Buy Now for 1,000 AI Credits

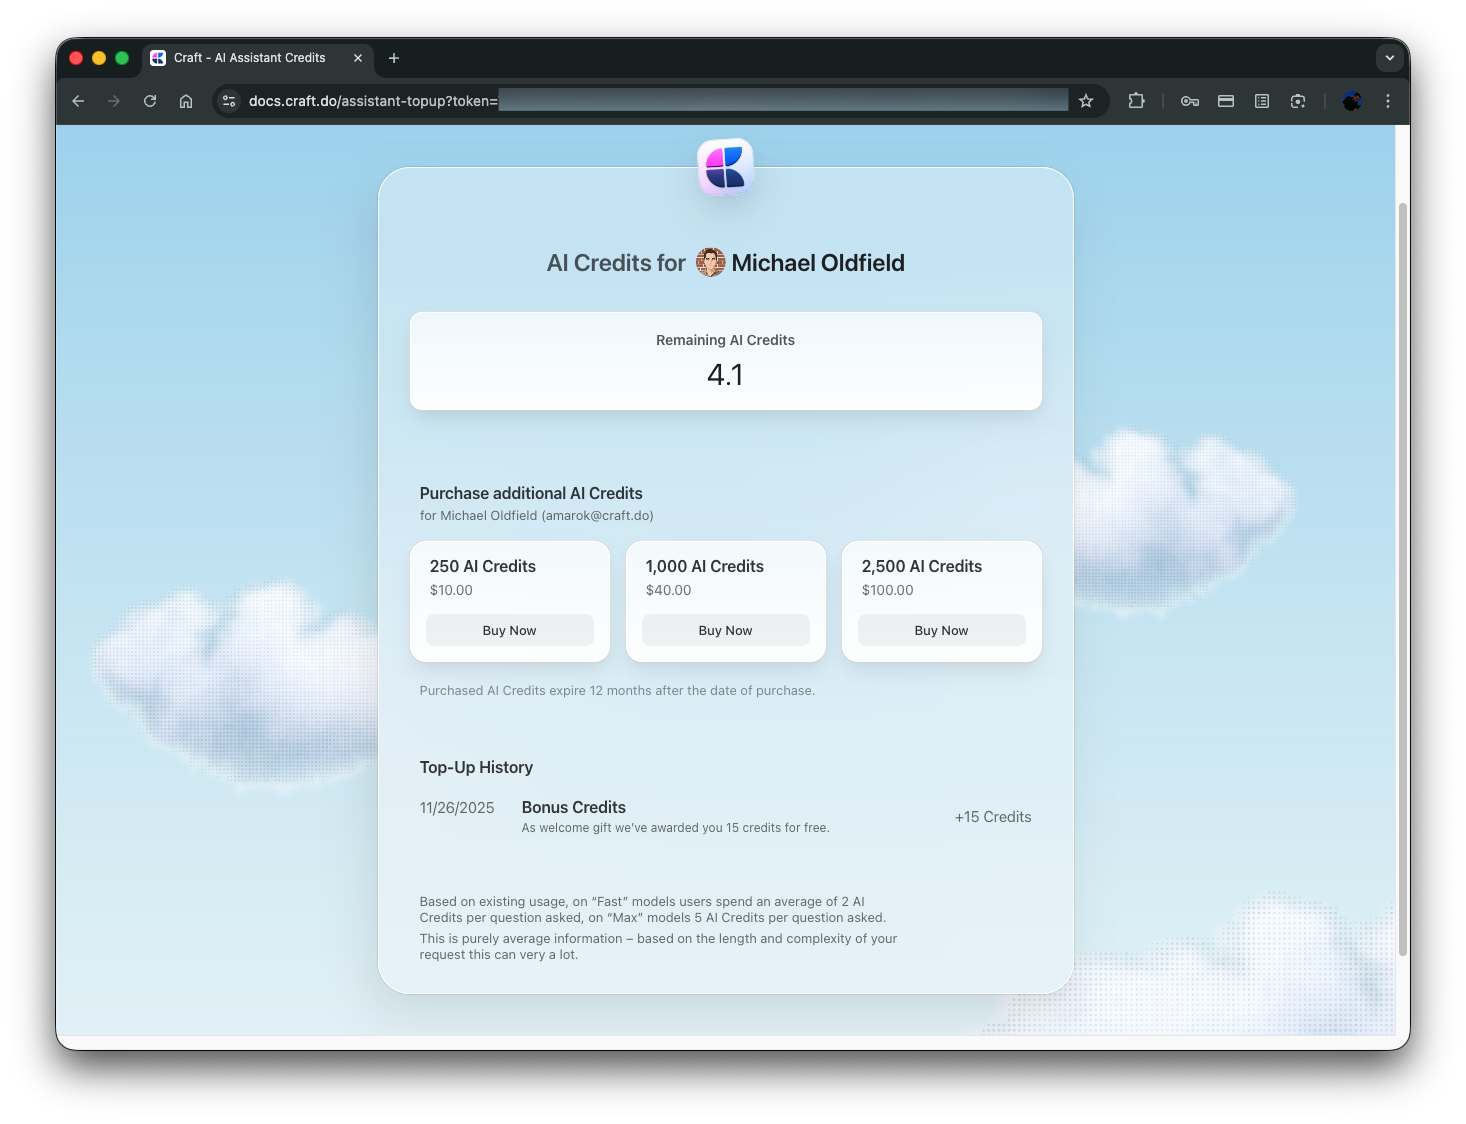pos(726,630)
